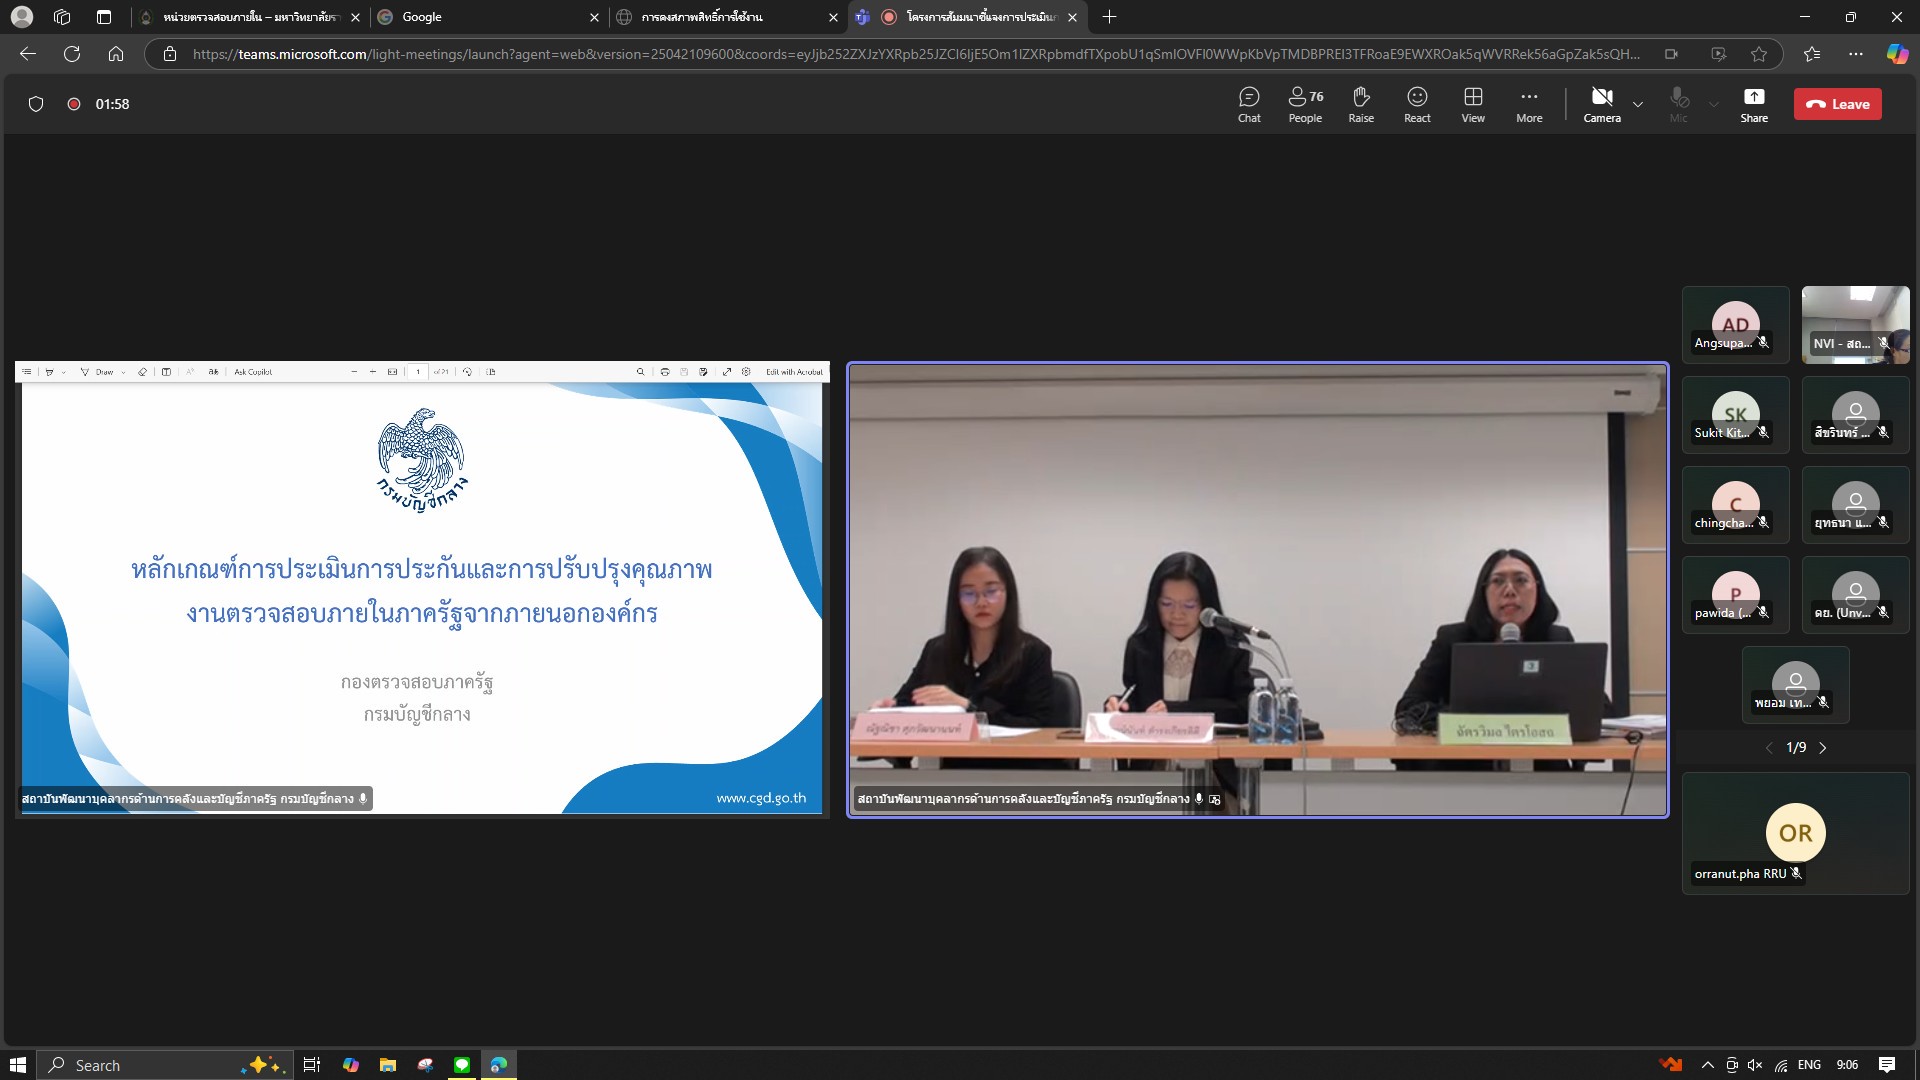Open the LINE app on taskbar
Image resolution: width=1920 pixels, height=1080 pixels.
(x=462, y=1065)
